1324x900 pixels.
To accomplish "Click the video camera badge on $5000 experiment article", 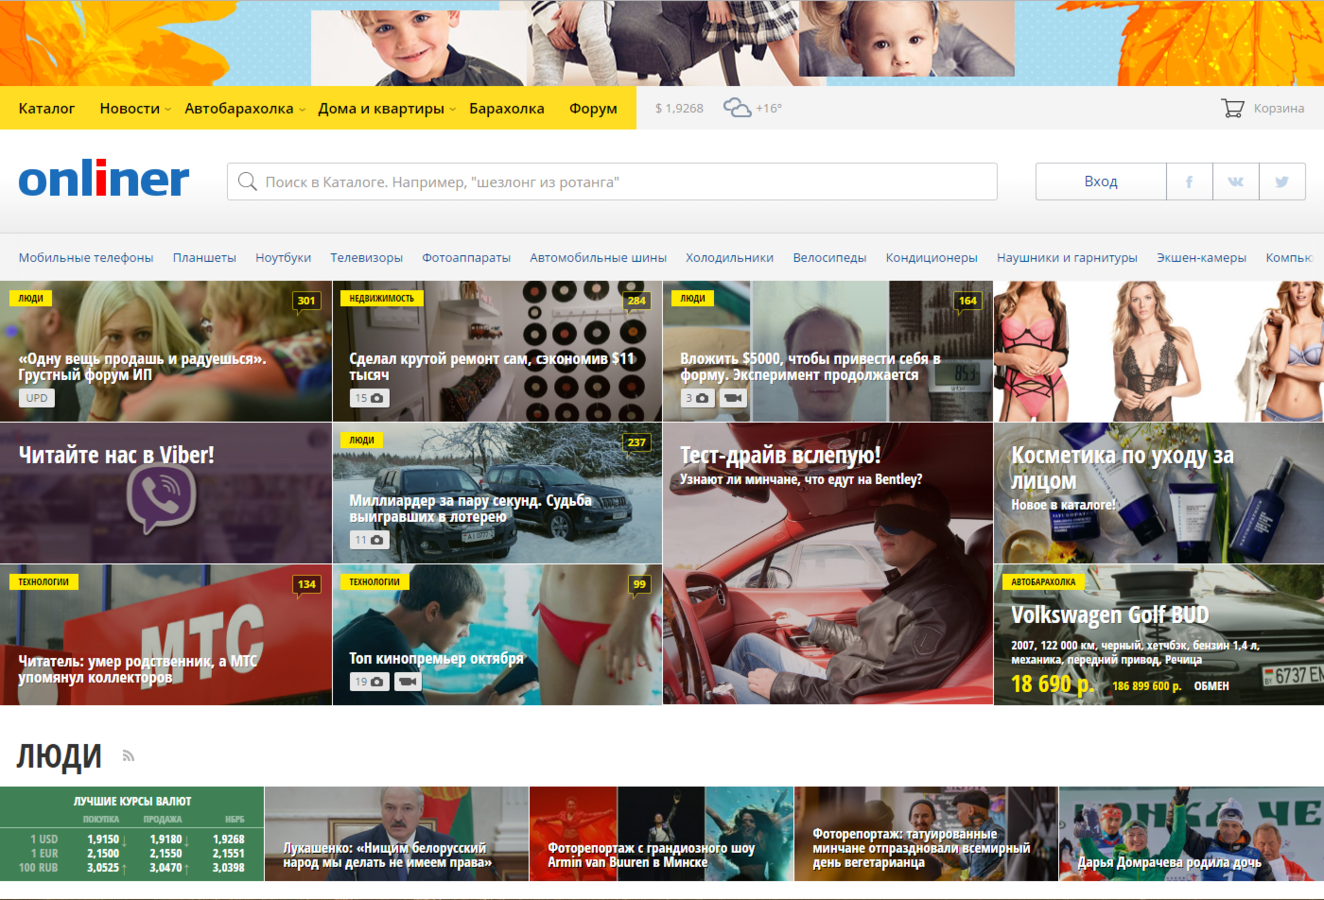I will click(x=732, y=398).
